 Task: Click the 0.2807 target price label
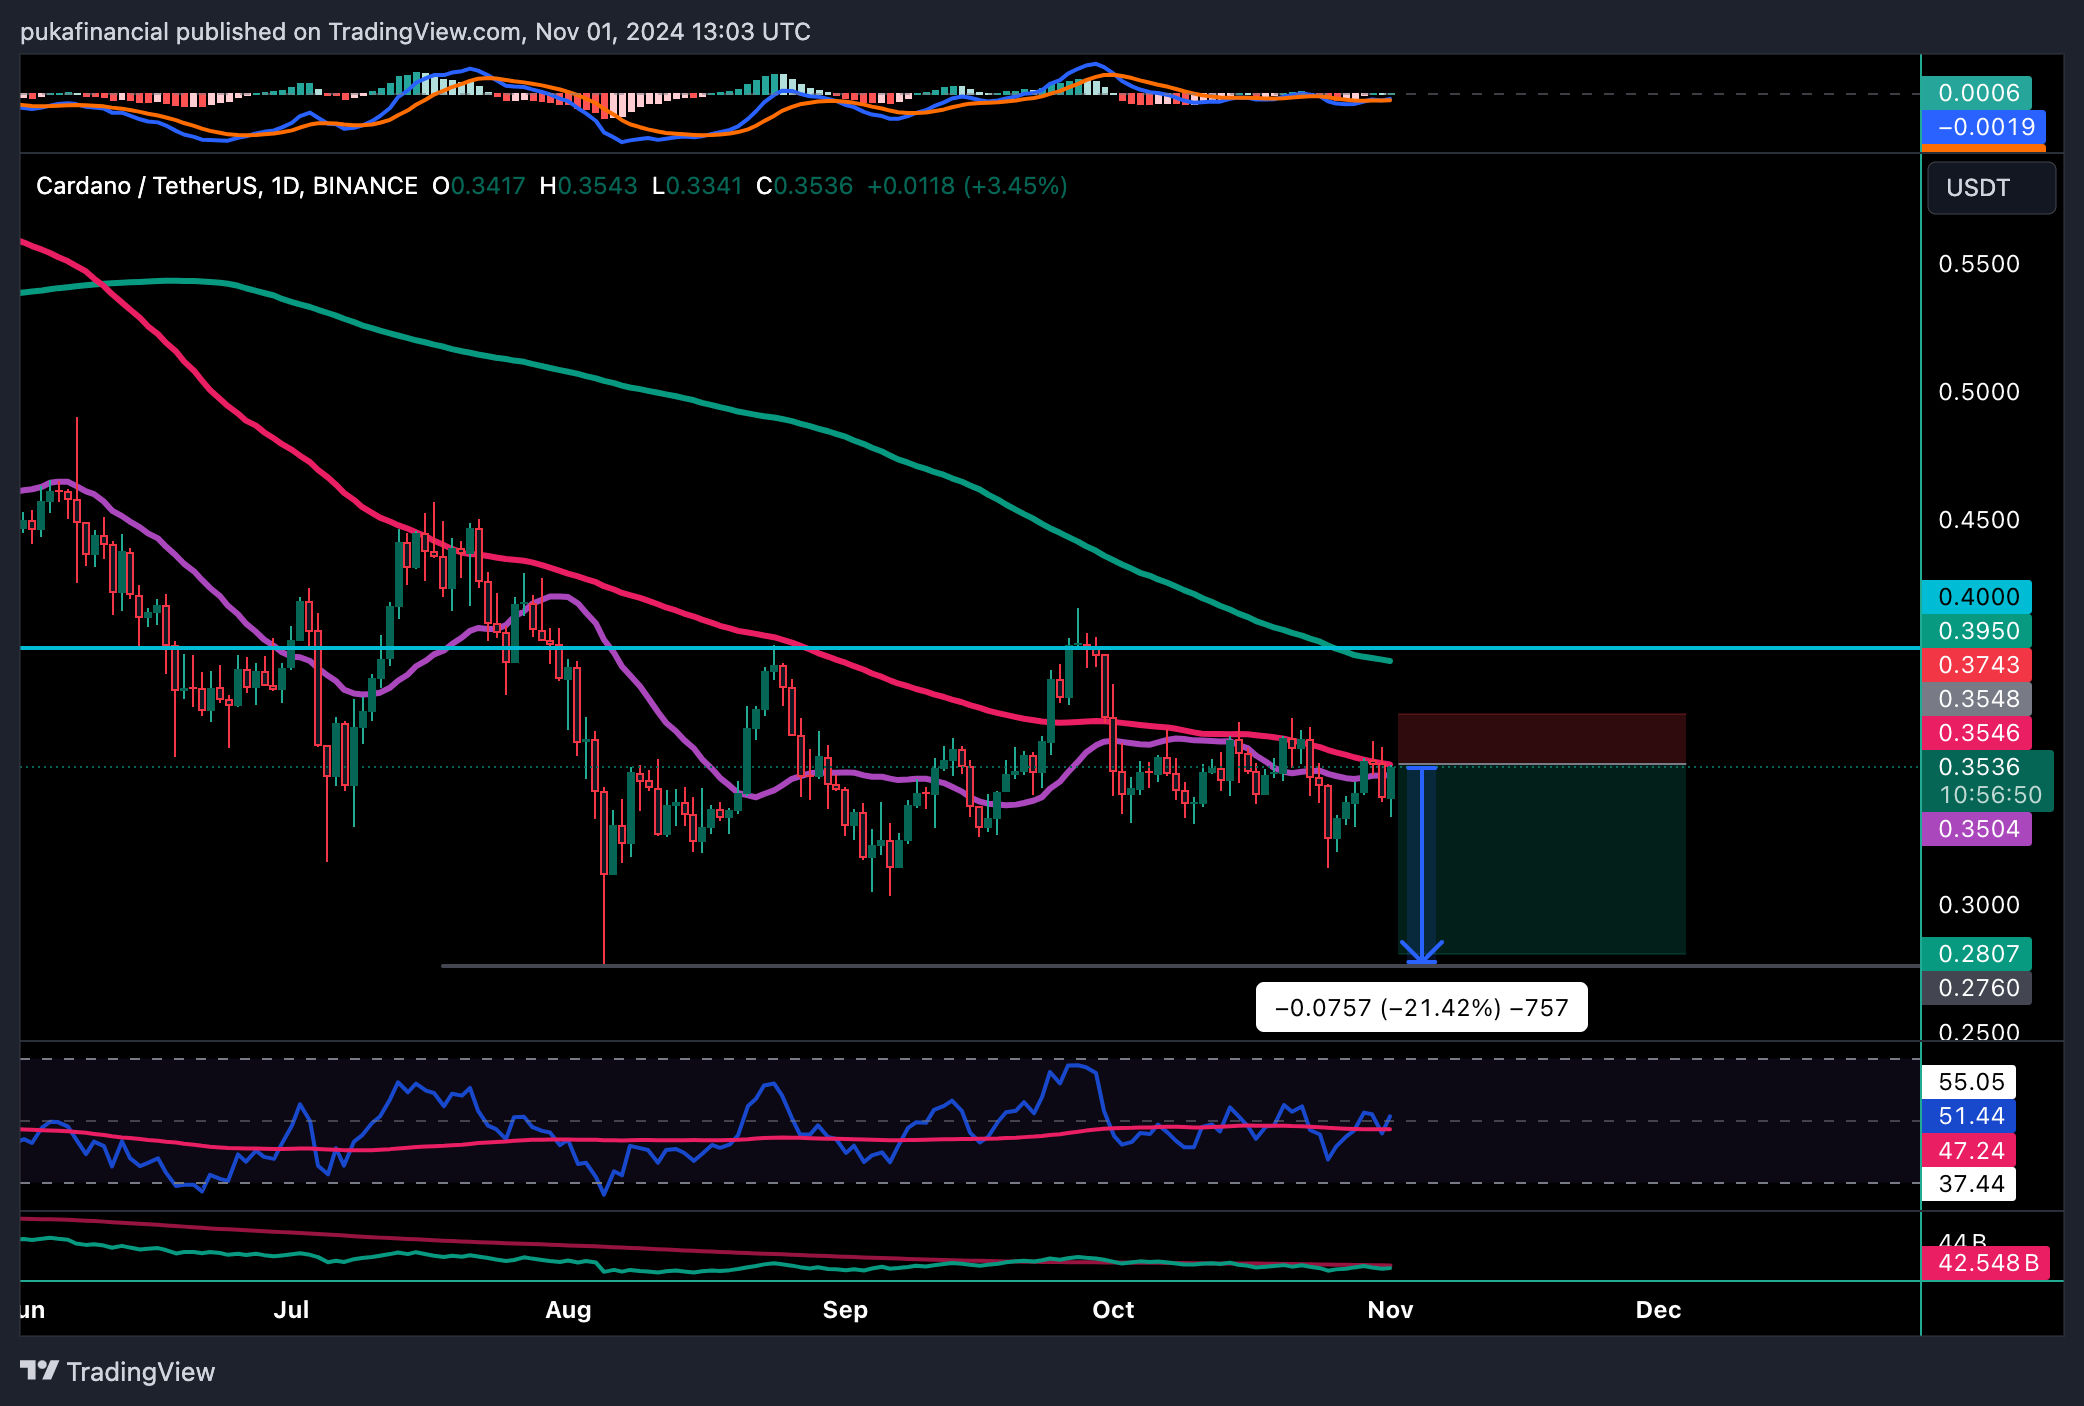tap(1977, 954)
